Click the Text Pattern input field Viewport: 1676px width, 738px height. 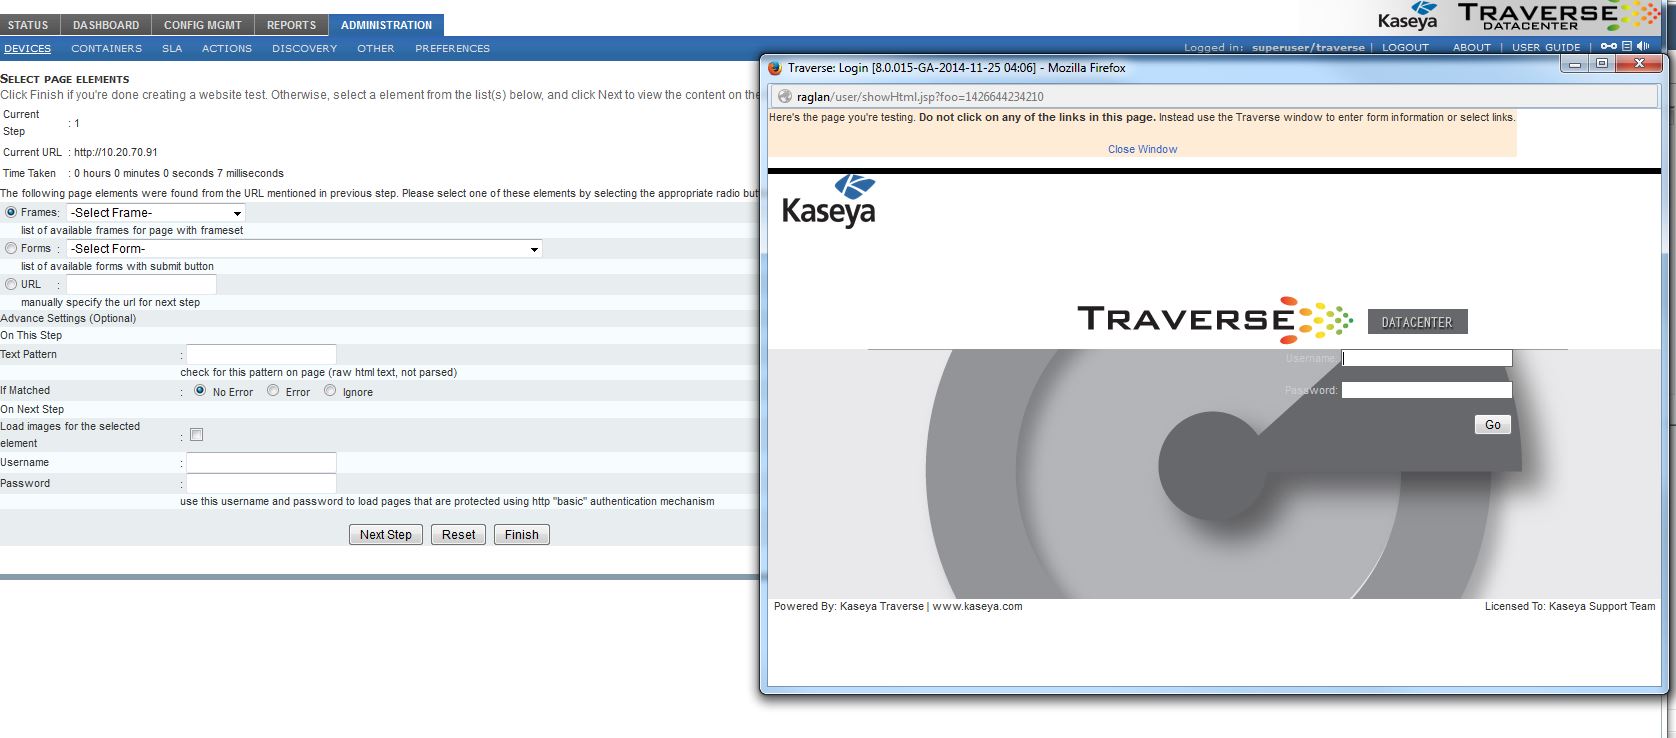click(261, 355)
